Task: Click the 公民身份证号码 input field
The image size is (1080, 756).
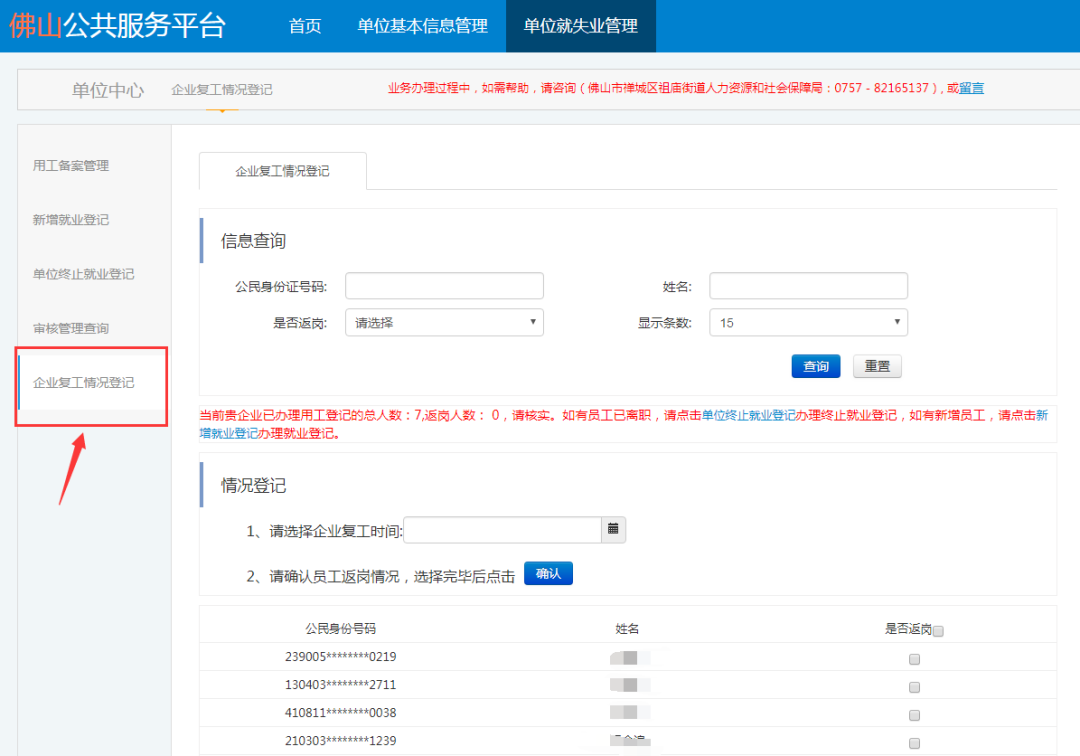Action: click(444, 286)
